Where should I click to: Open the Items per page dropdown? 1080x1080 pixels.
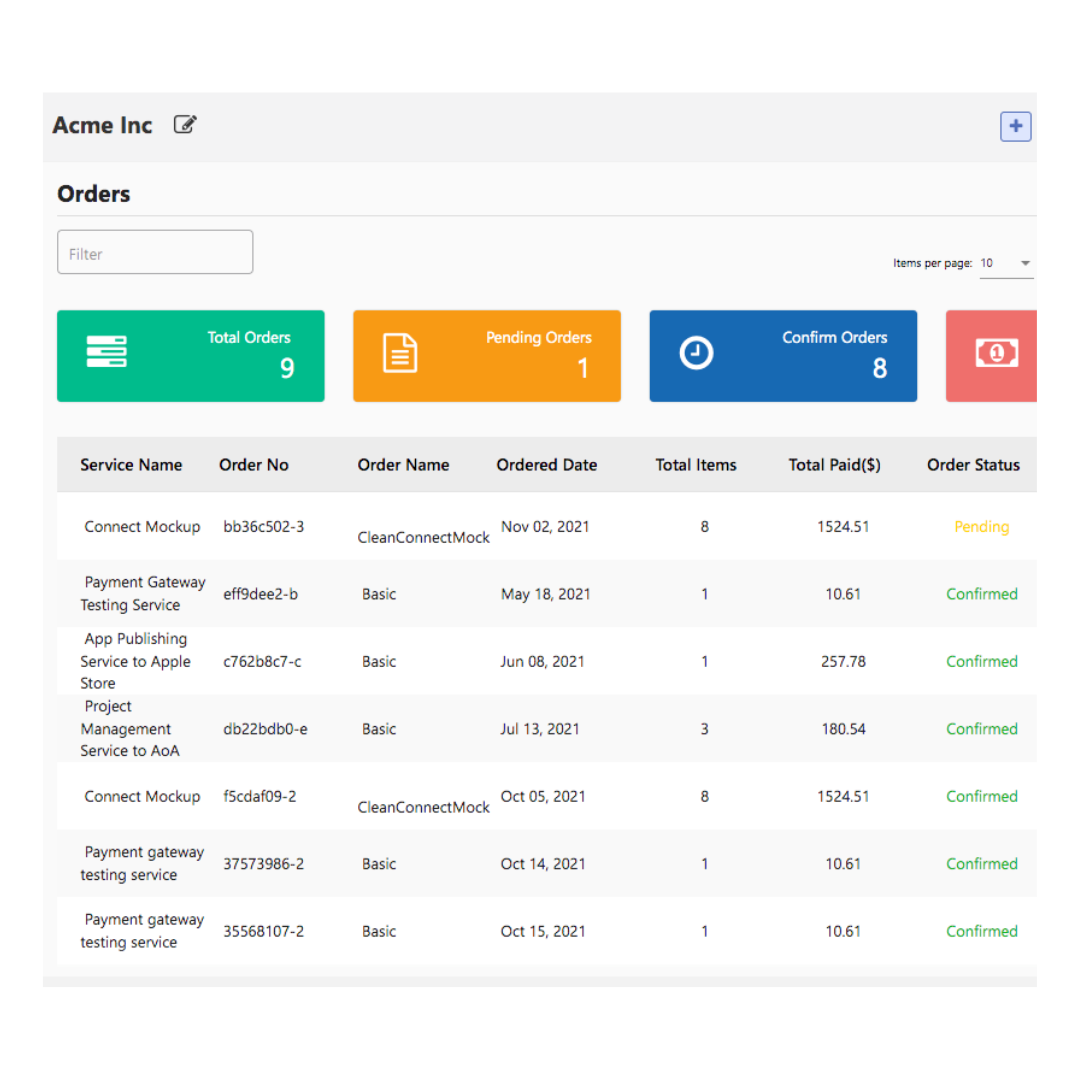point(1006,263)
